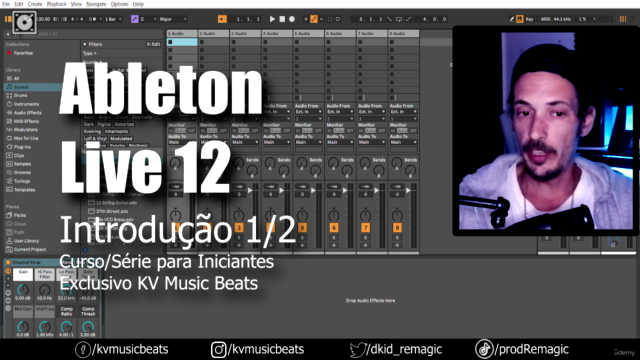Set track 8 Monitor to Off
Viewport: 640px width, 360px height.
(413, 131)
